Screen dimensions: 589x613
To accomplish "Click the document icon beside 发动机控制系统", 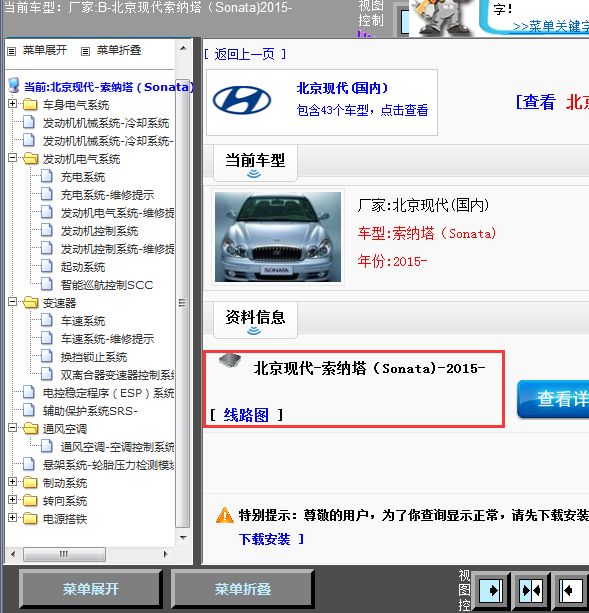I will tap(47, 230).
